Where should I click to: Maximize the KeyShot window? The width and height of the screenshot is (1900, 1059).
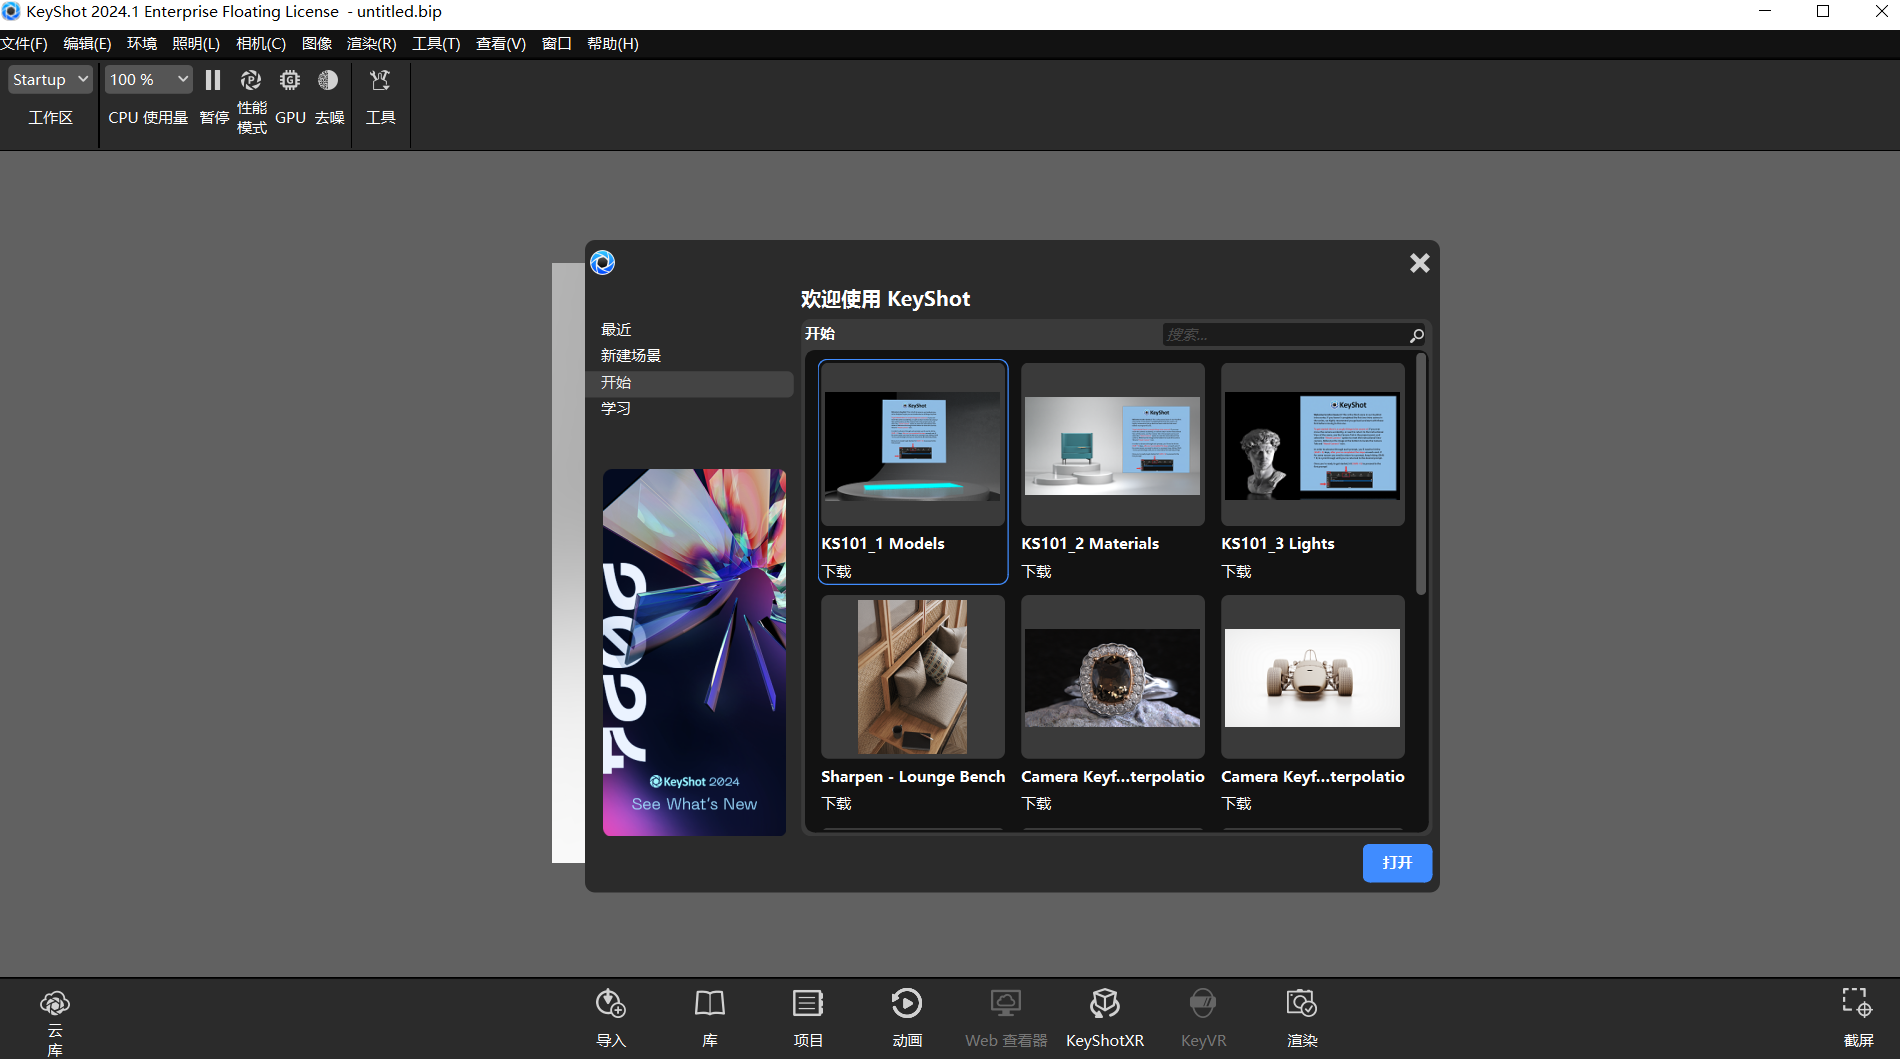[x=1823, y=12]
